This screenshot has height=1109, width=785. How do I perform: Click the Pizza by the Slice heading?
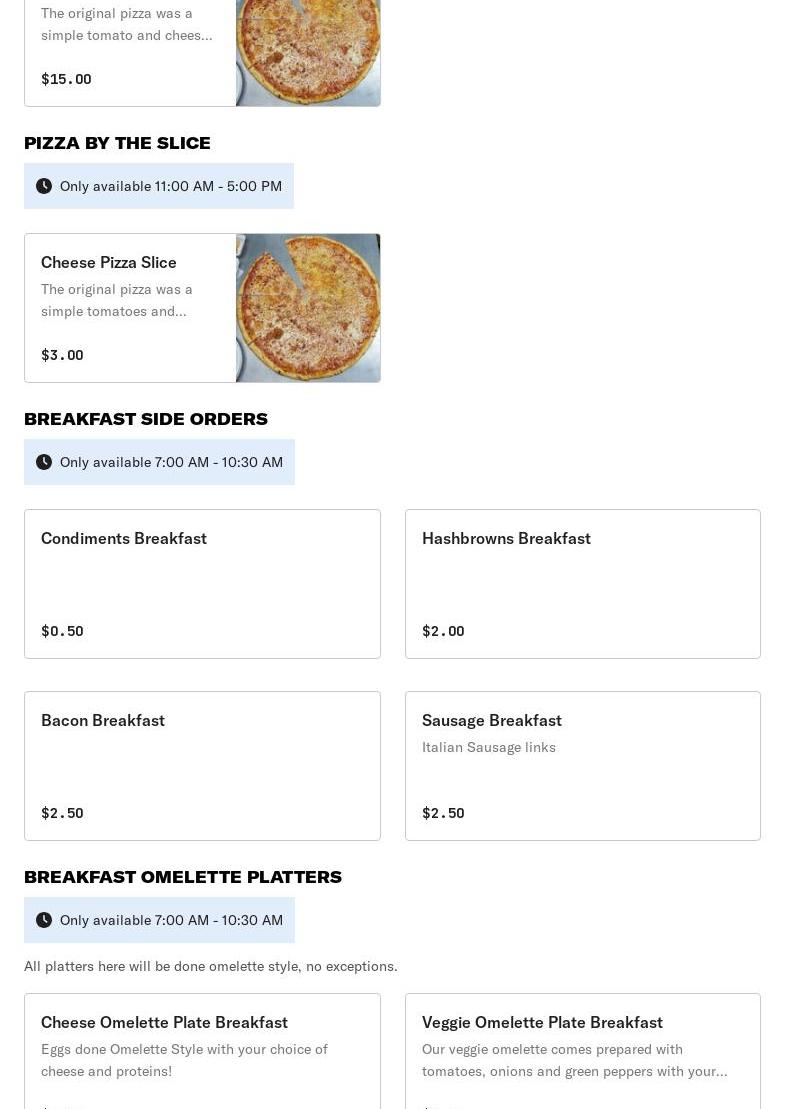117,143
